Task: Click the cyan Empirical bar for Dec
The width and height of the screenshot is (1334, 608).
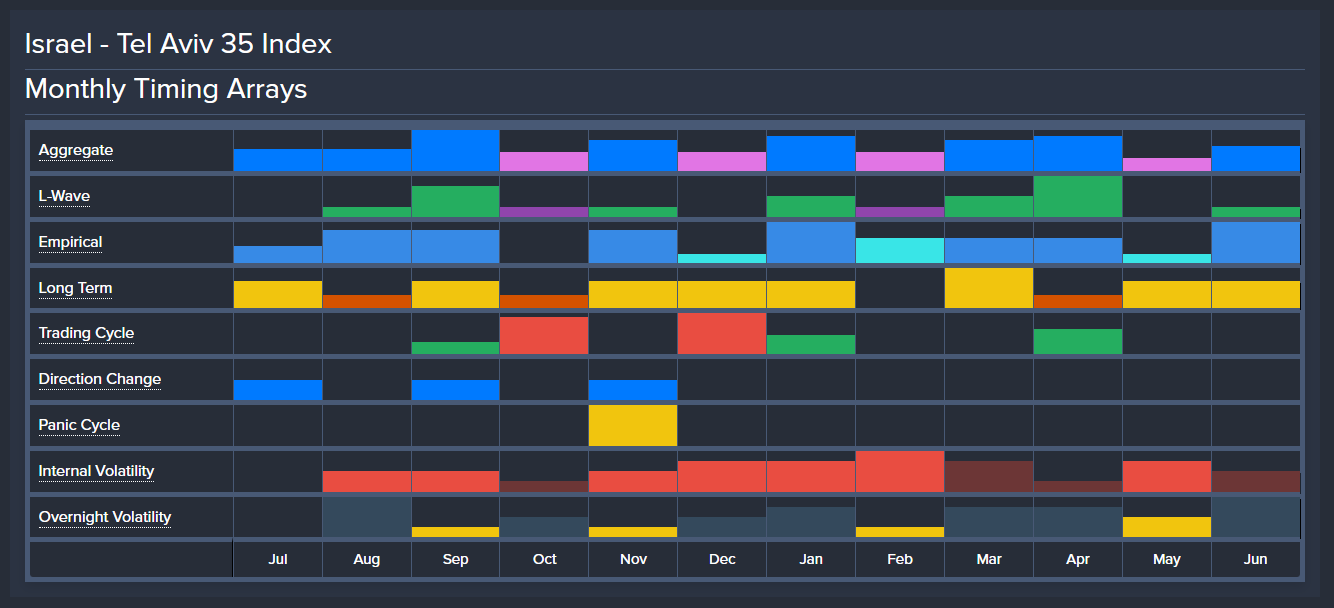Action: (x=723, y=259)
